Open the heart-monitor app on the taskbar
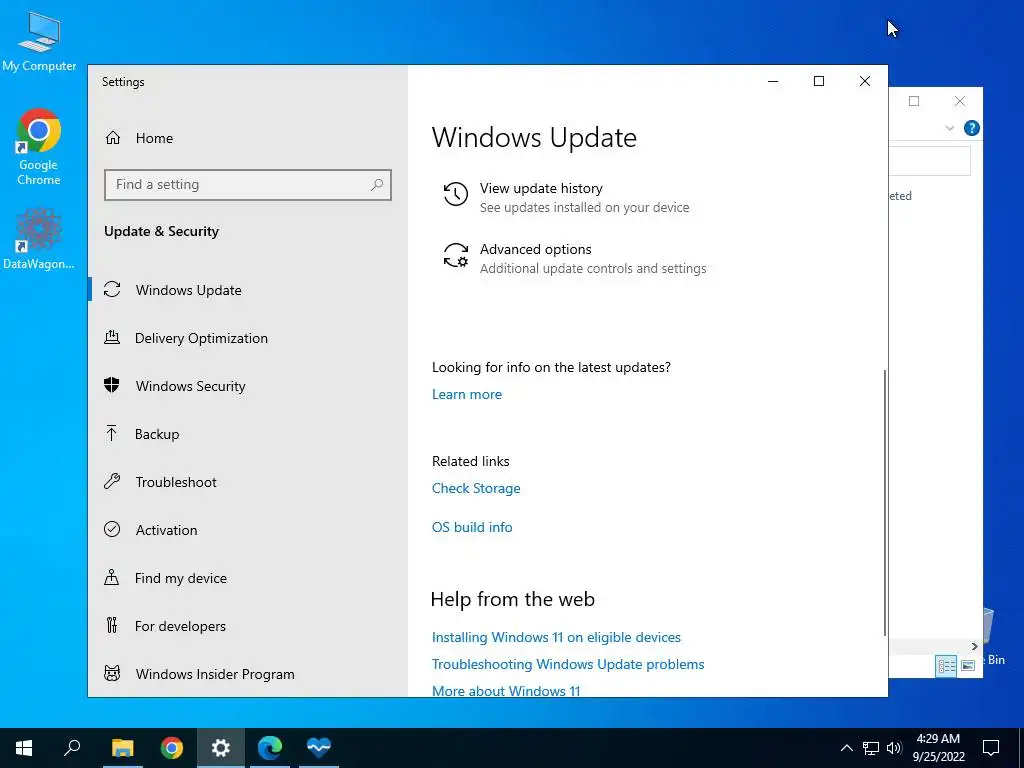The width and height of the screenshot is (1024, 768). tap(319, 748)
